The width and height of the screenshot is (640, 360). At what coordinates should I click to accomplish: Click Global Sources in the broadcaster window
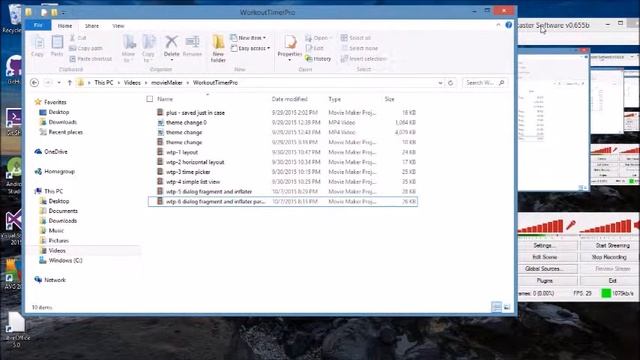tap(545, 269)
